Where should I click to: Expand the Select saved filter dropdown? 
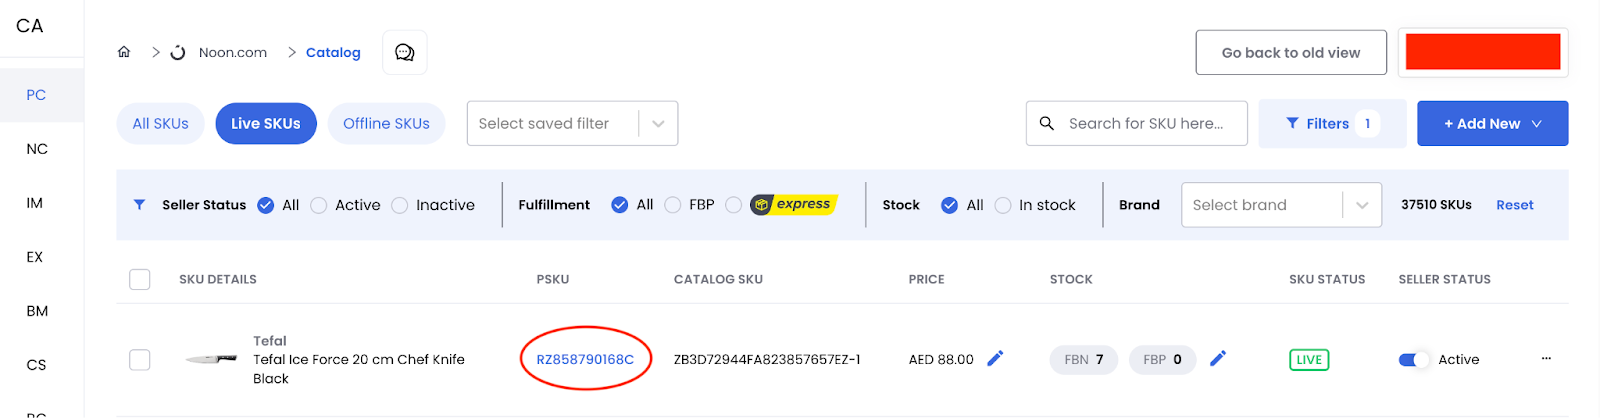tap(572, 123)
